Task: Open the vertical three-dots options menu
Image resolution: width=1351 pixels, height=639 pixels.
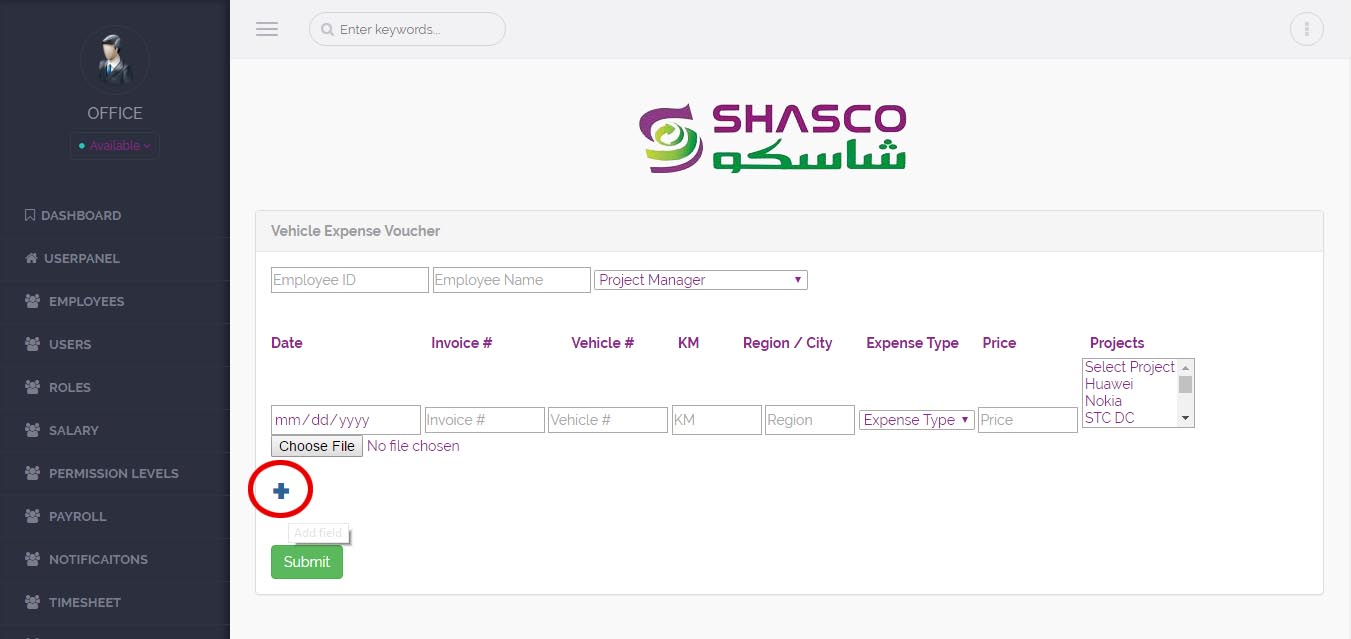Action: click(x=1306, y=29)
